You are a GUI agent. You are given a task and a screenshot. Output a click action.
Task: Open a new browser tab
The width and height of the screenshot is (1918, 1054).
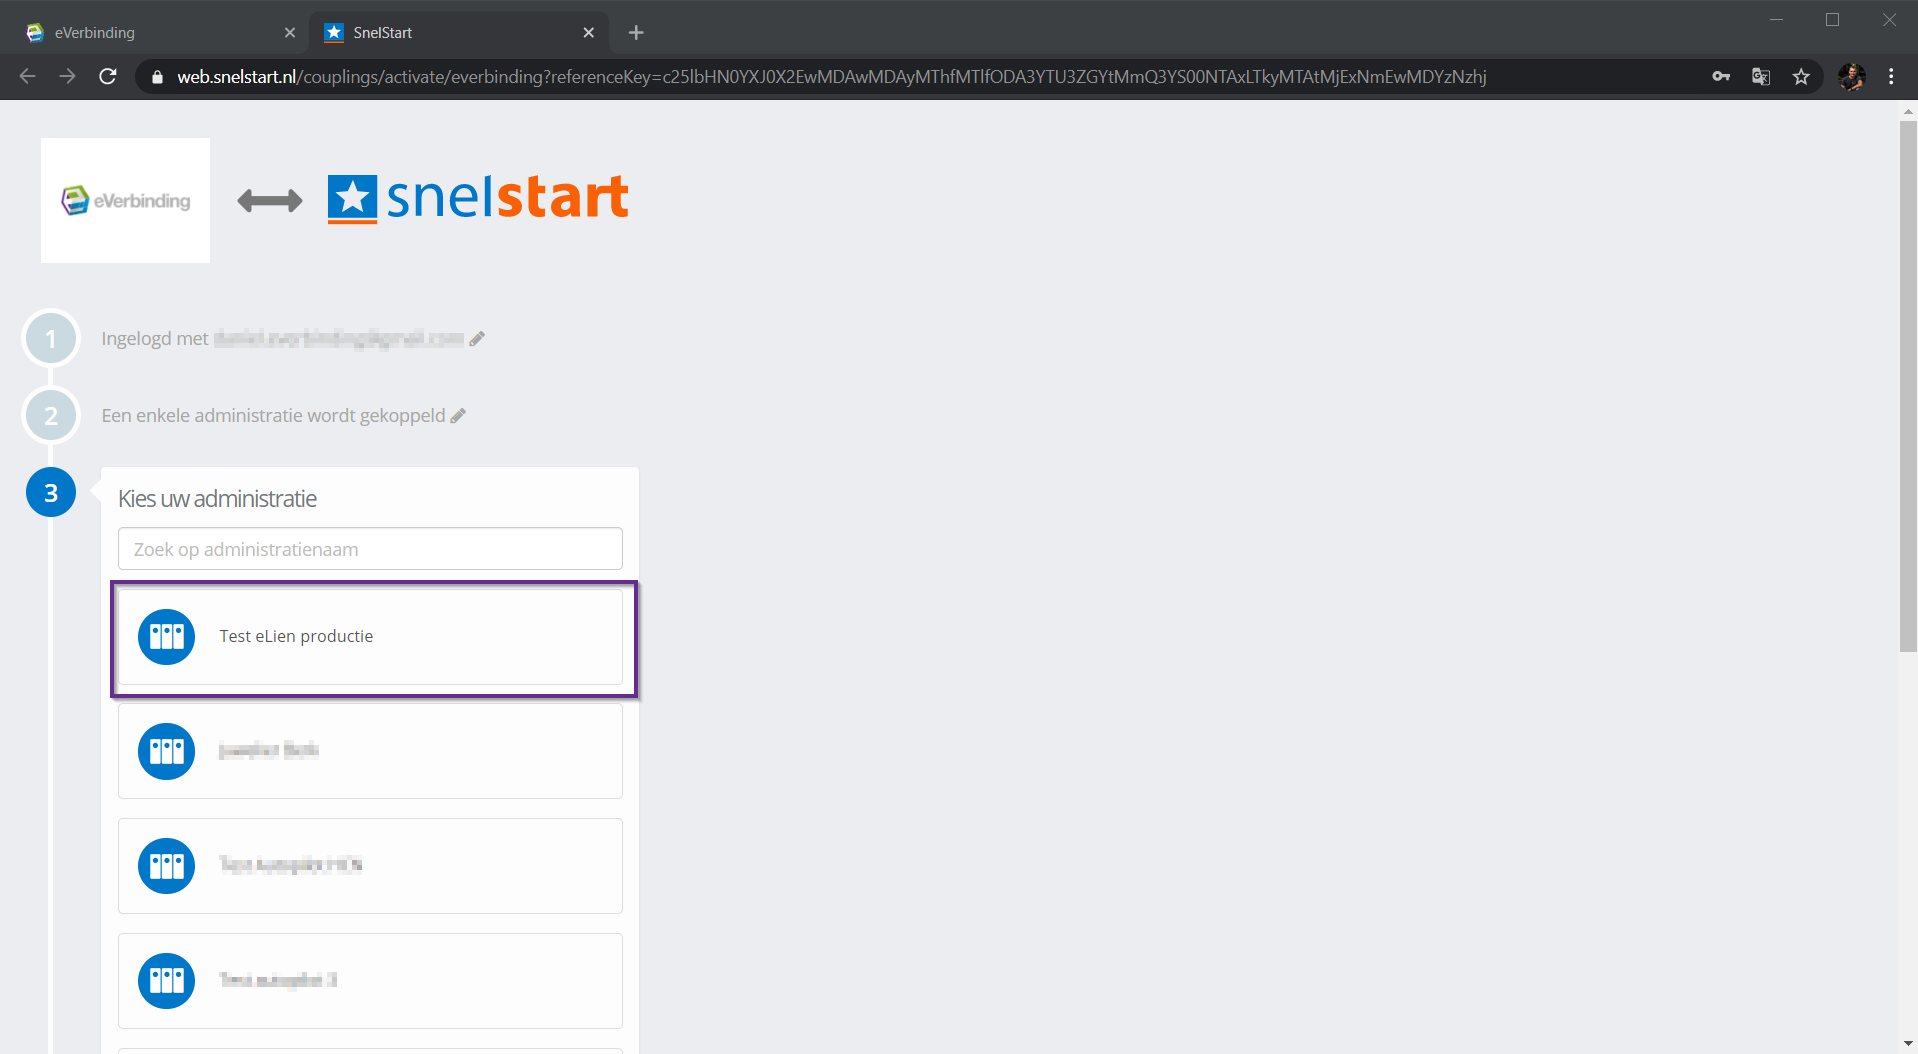(636, 32)
